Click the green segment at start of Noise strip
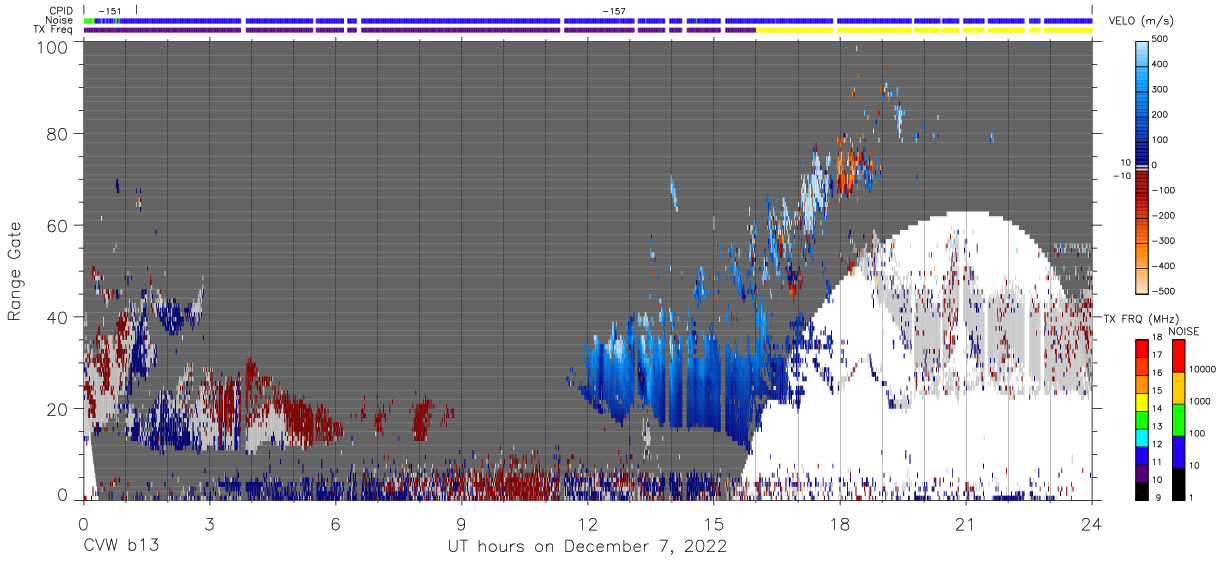Image resolution: width=1228 pixels, height=567 pixels. pyautogui.click(x=89, y=20)
